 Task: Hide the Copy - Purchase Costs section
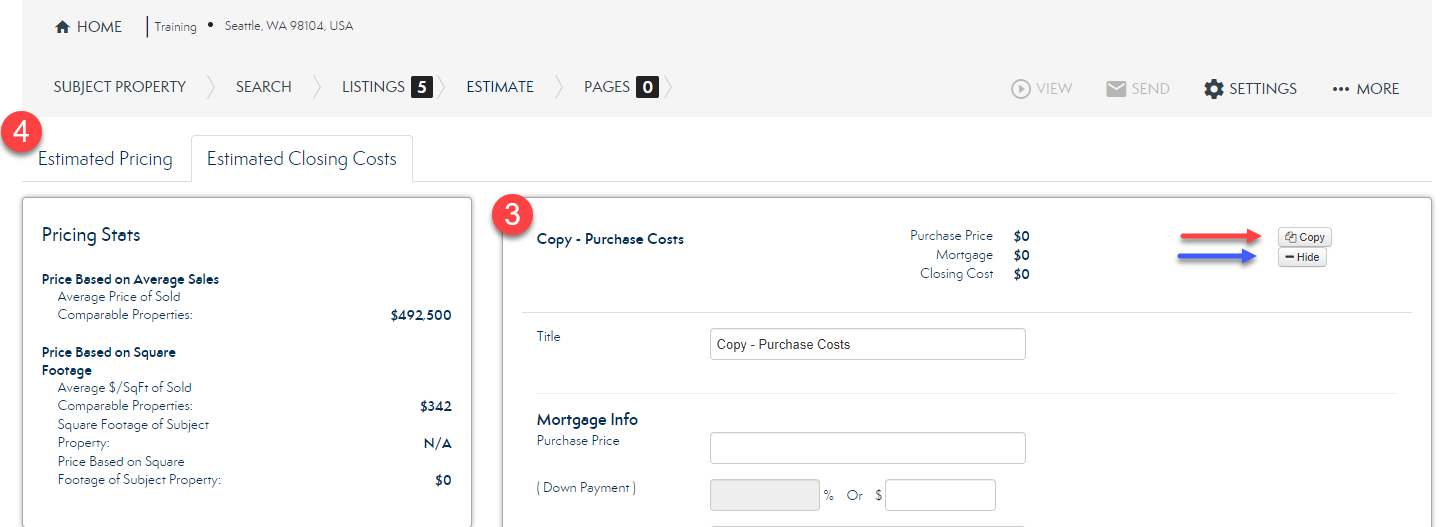(1302, 258)
